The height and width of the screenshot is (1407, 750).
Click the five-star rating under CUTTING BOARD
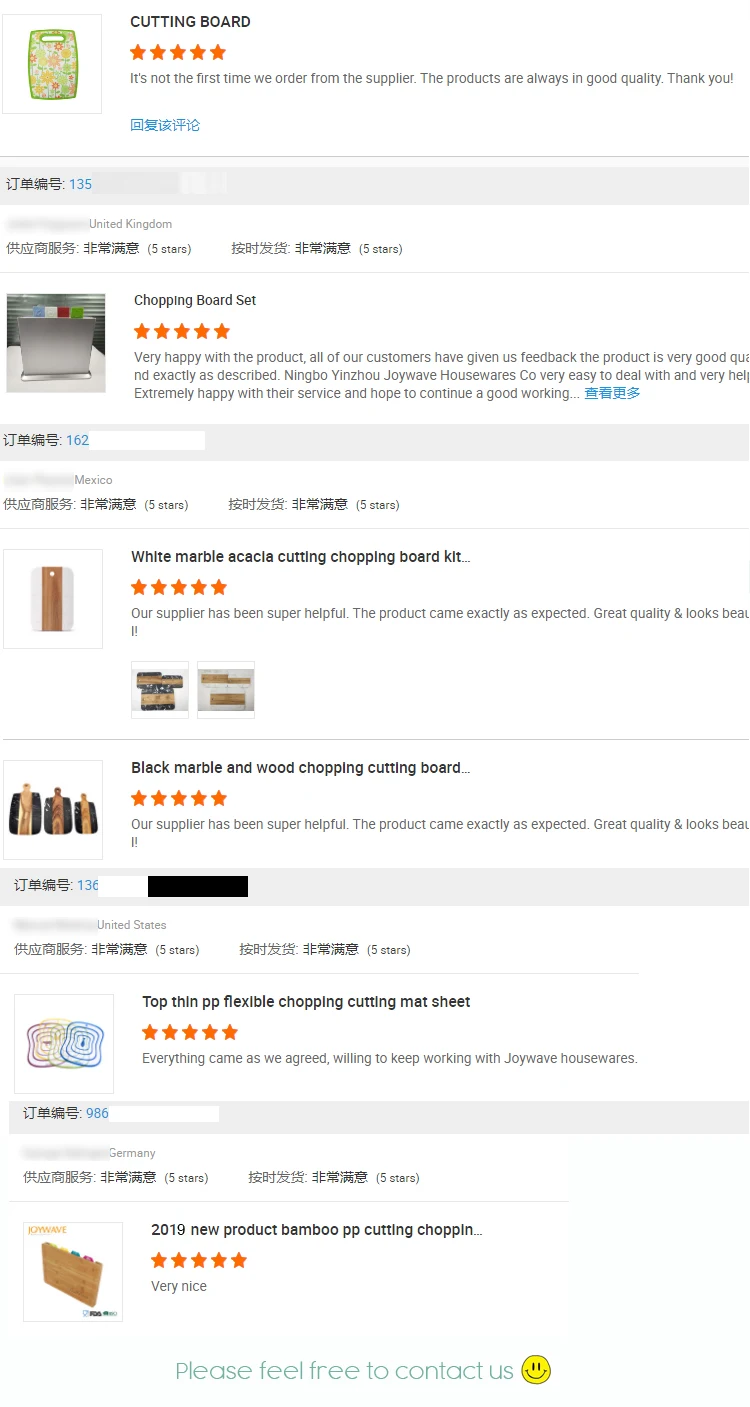pyautogui.click(x=178, y=52)
